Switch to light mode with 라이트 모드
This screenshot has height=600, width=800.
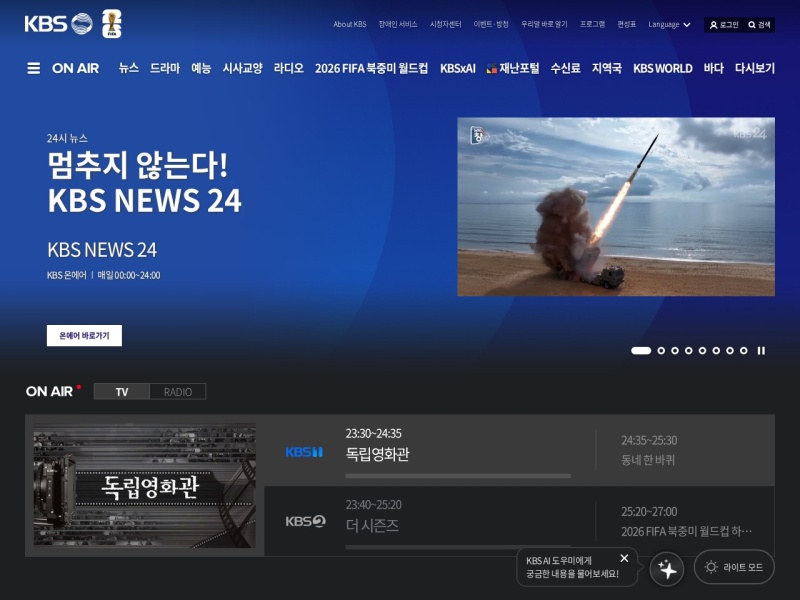pos(734,567)
